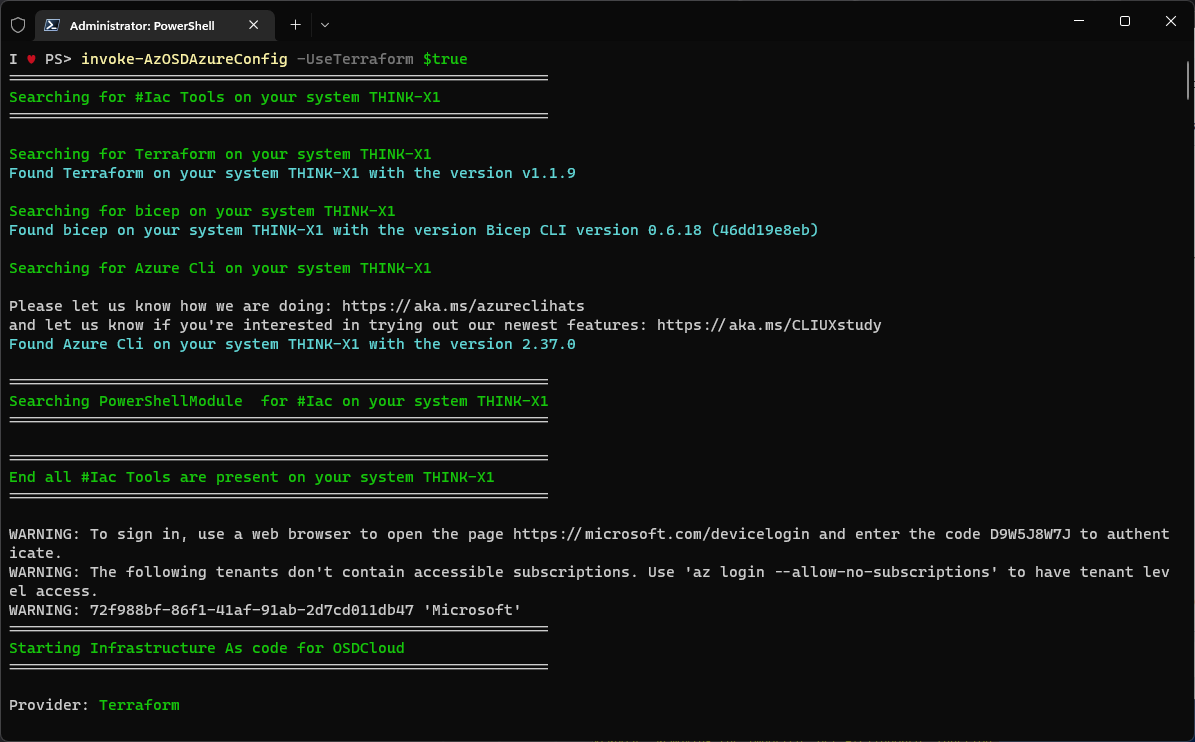Click 'Searching for bicep' line
Viewport: 1195px width, 742px height.
(202, 211)
